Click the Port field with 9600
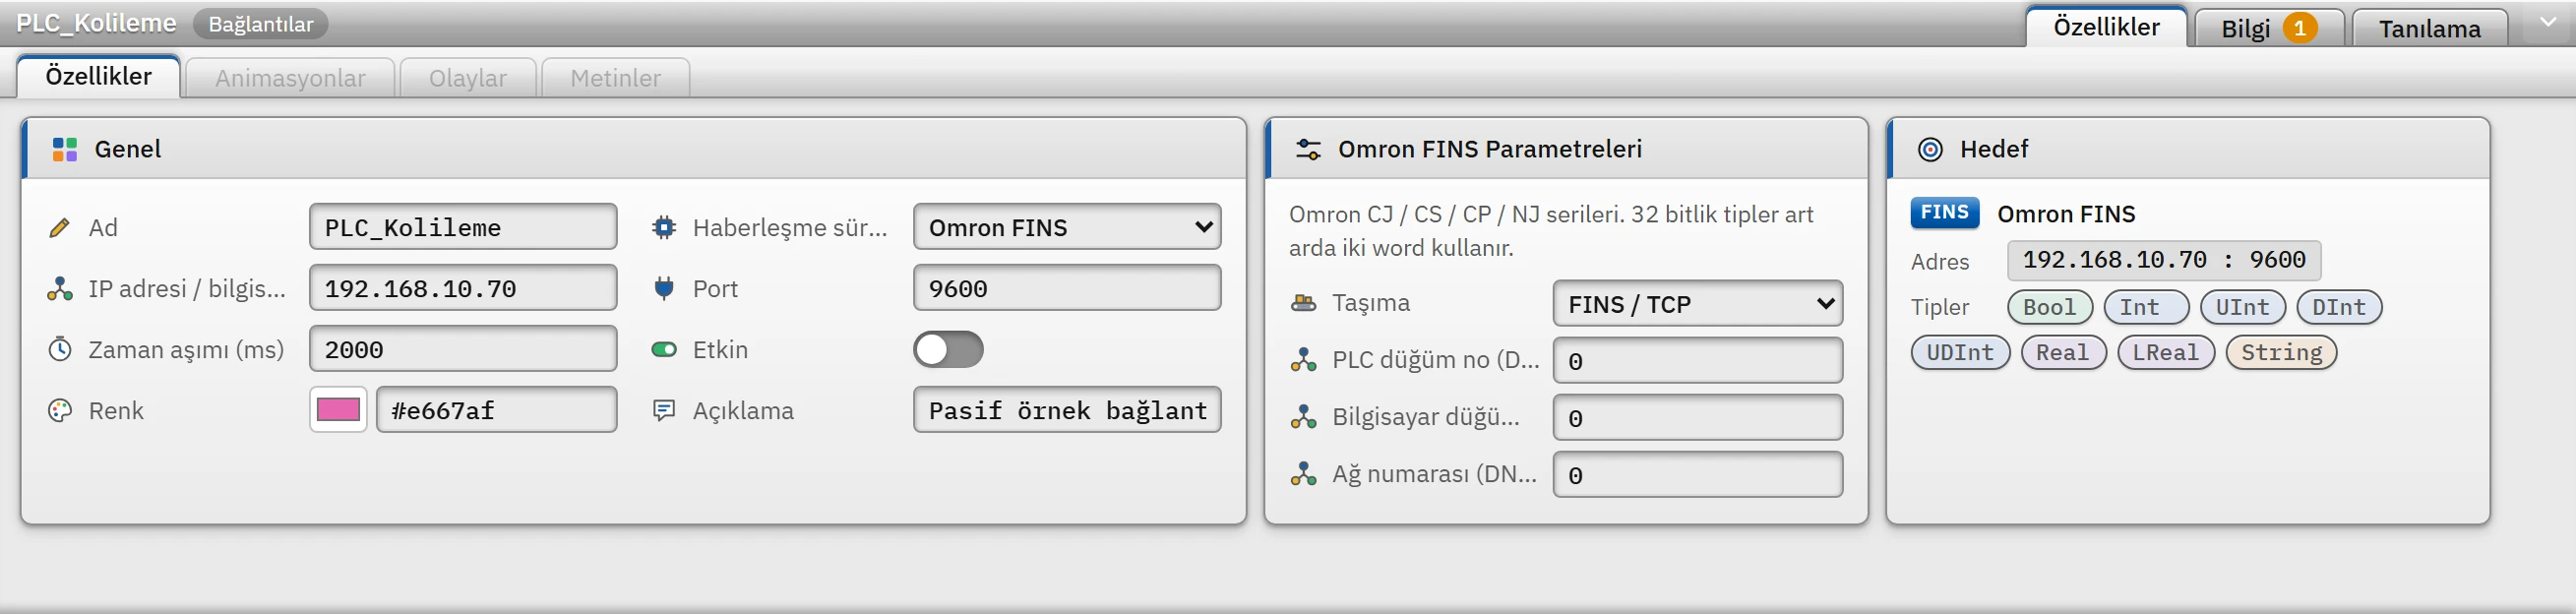The width and height of the screenshot is (2576, 614). coord(1067,289)
